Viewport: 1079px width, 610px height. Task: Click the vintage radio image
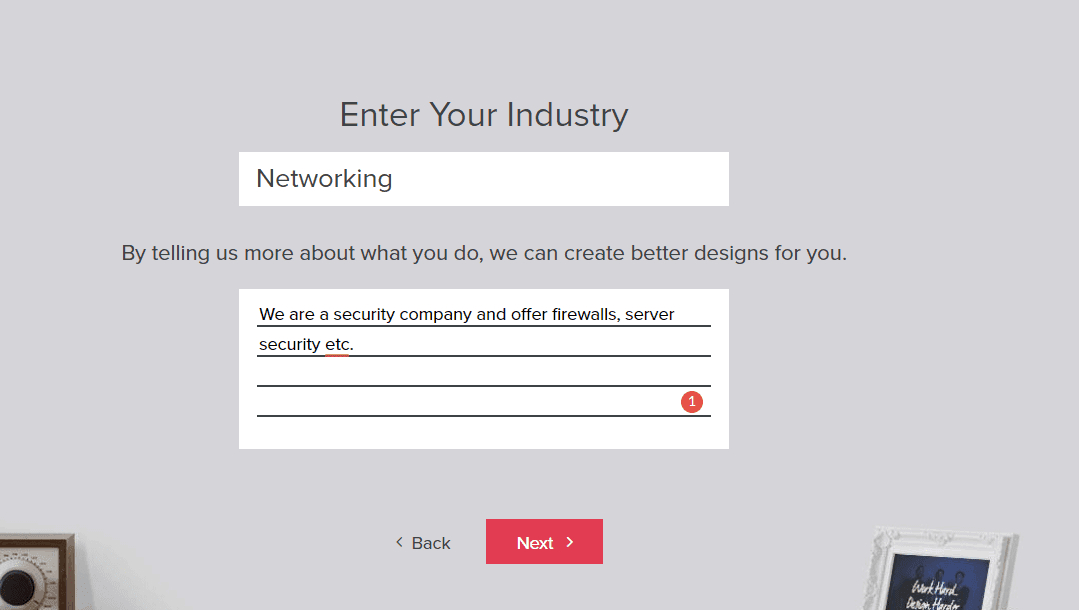click(35, 573)
